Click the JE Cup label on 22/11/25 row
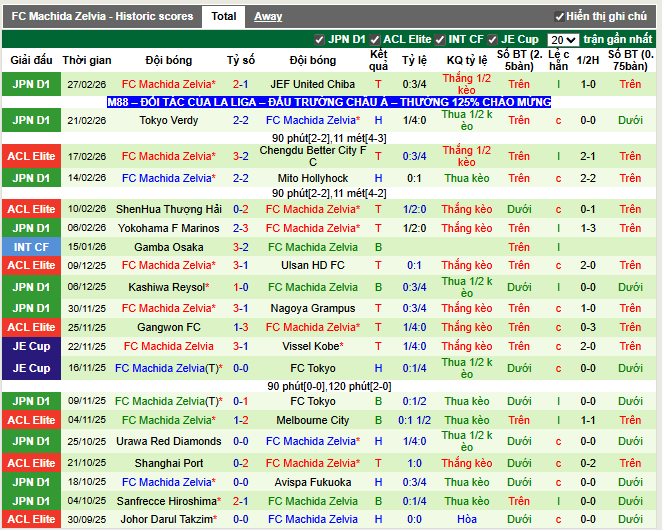This screenshot has width=663, height=530. tap(31, 346)
